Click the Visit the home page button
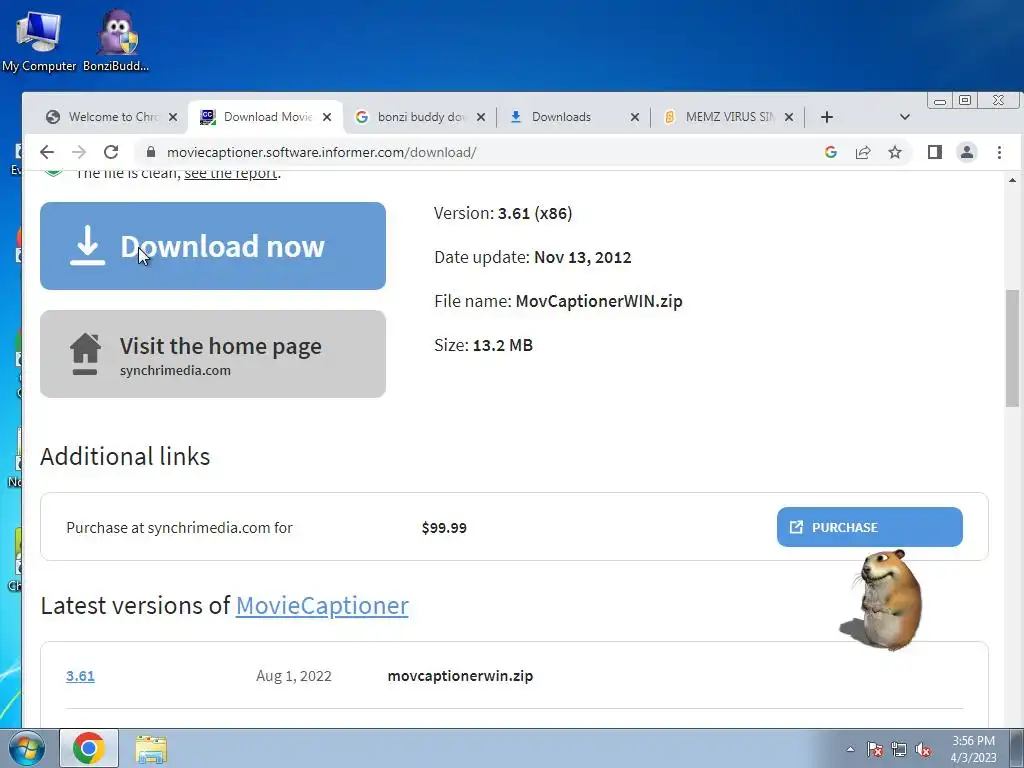Screen dimensions: 1024x768 point(213,354)
